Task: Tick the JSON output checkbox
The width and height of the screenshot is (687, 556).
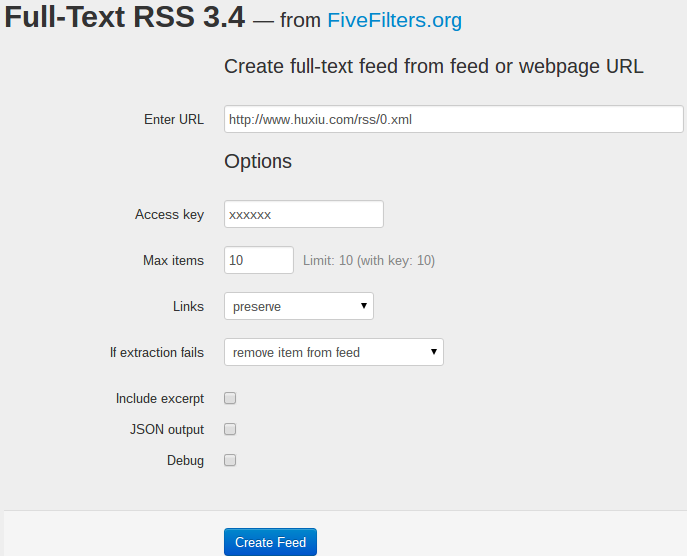Action: point(230,429)
